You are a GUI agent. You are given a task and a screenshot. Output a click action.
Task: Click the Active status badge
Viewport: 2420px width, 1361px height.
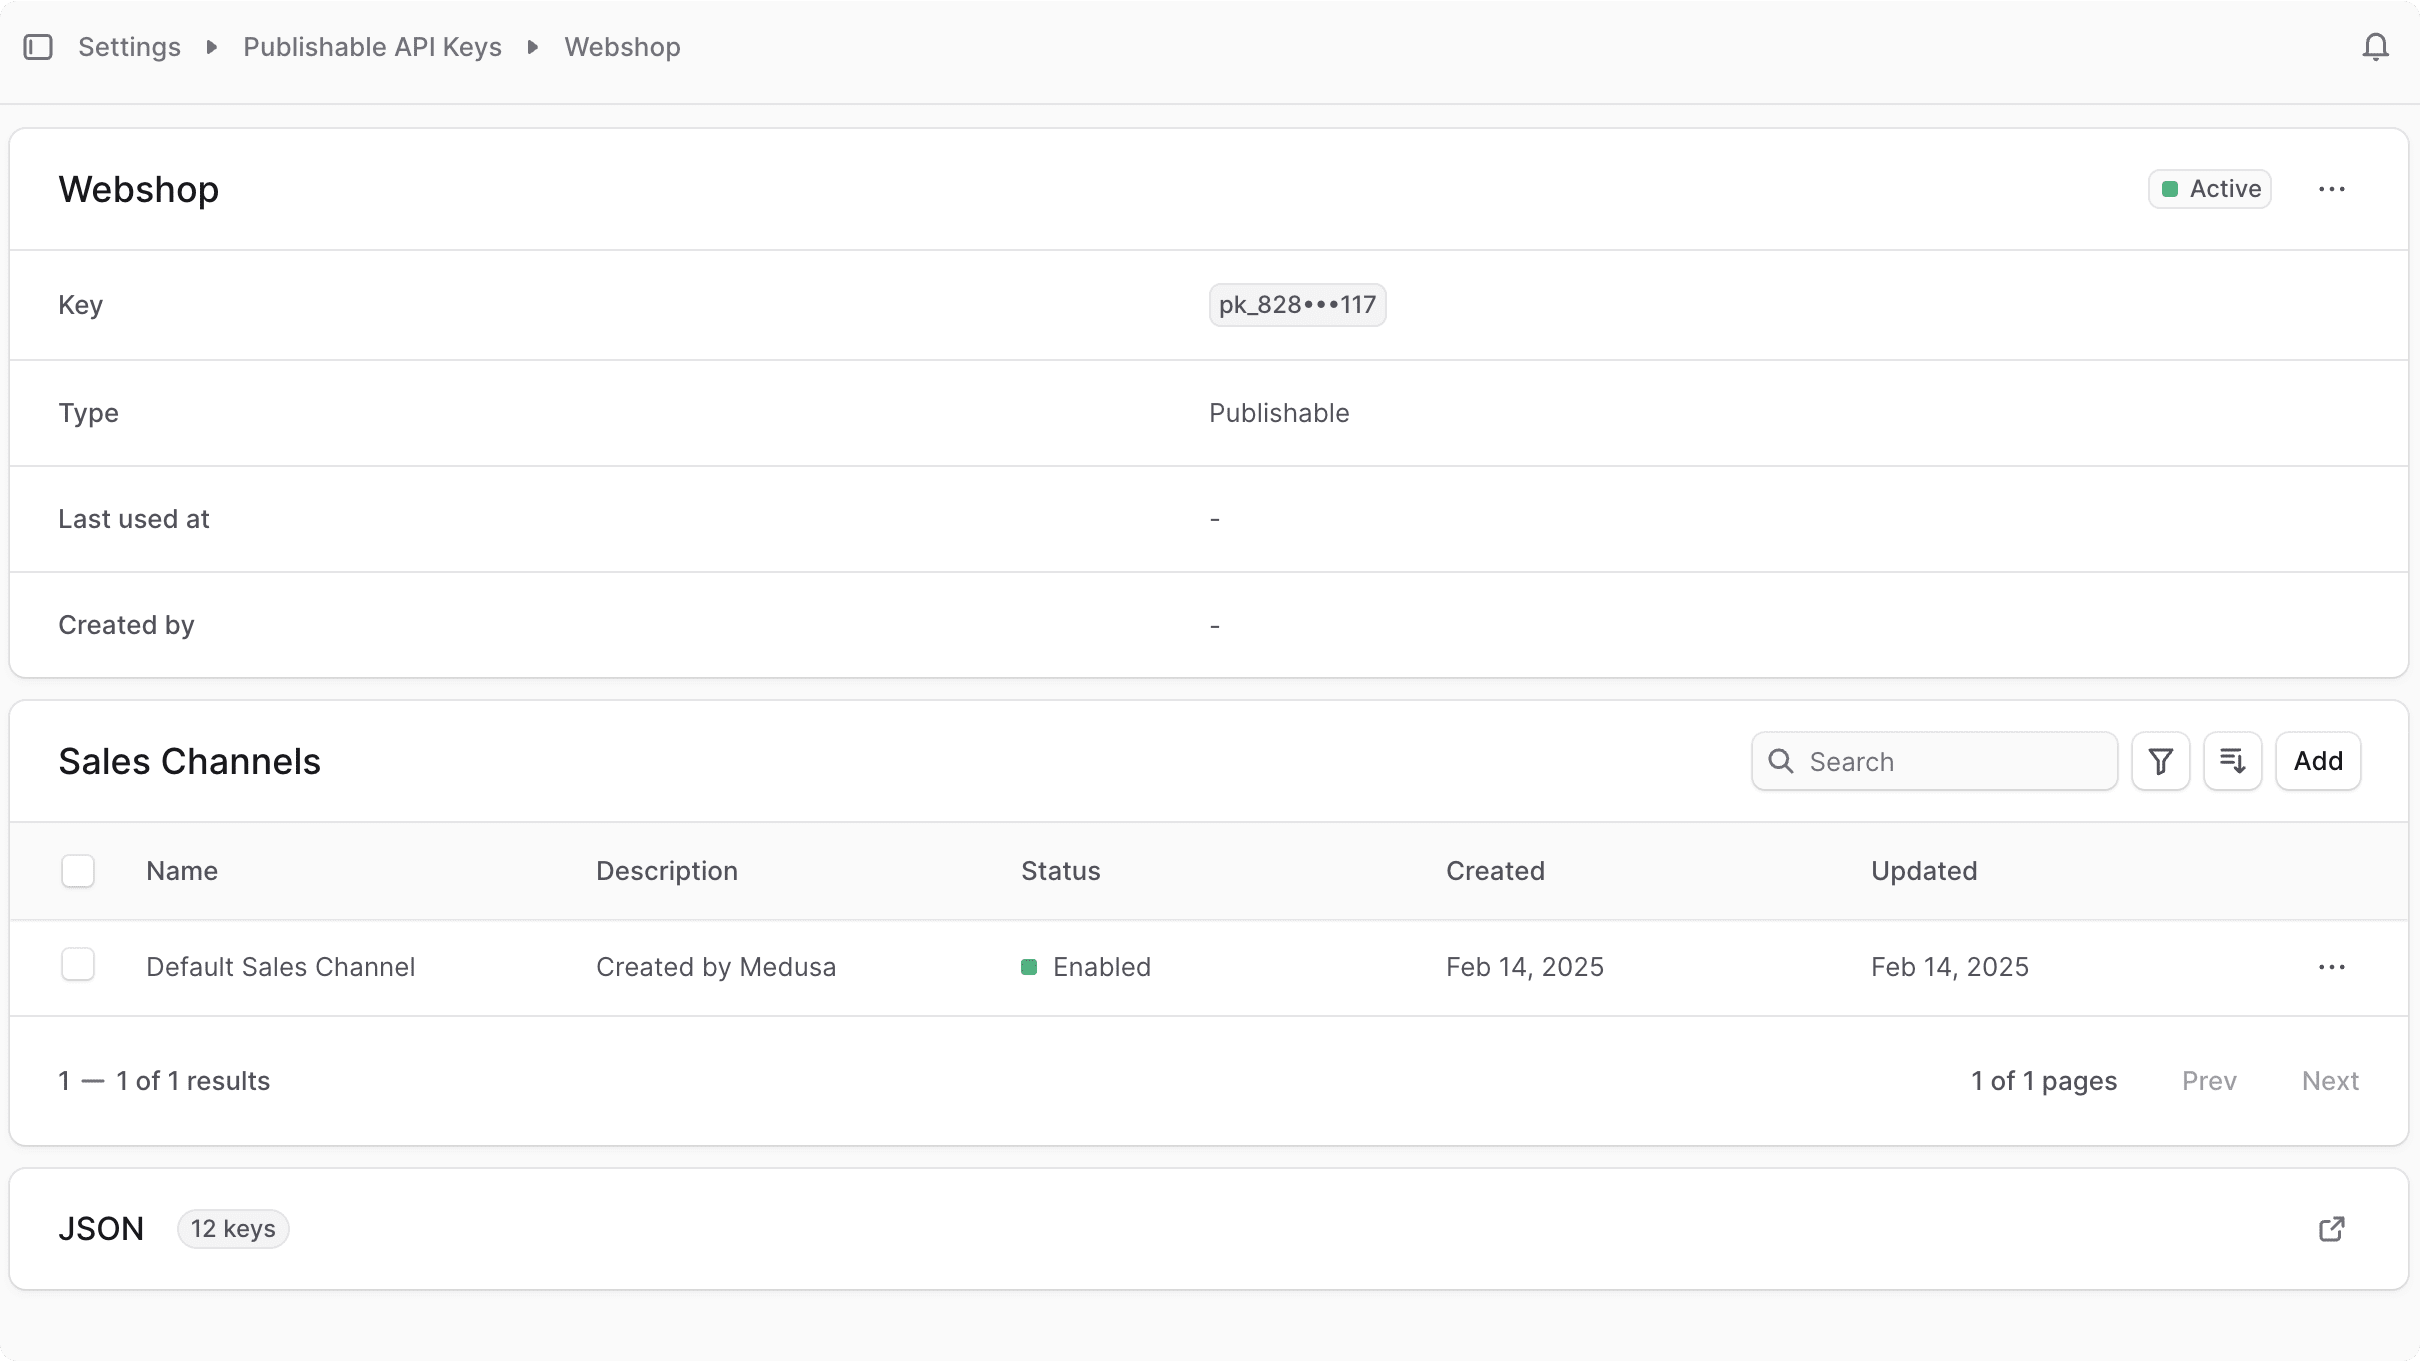tap(2209, 188)
